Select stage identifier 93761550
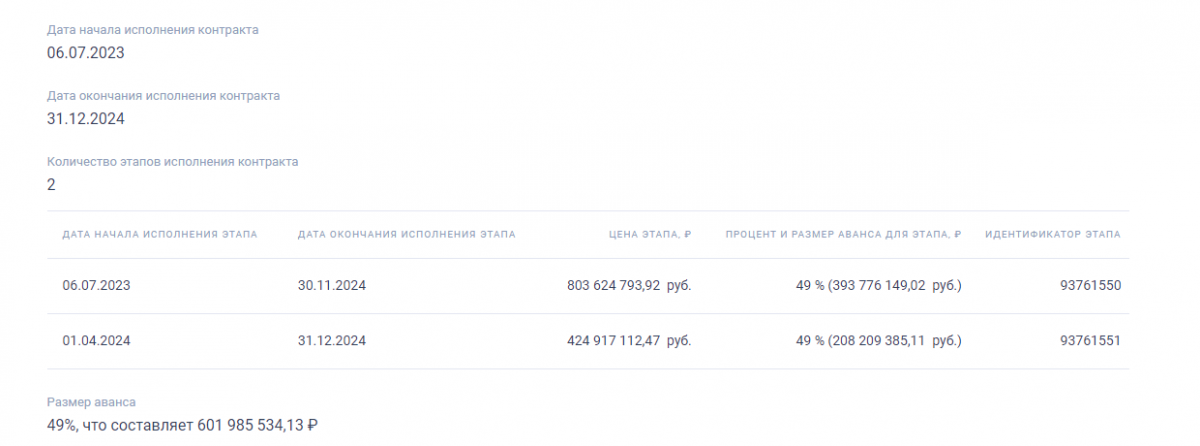Screen dimensions: 1200x446 pos(1090,285)
